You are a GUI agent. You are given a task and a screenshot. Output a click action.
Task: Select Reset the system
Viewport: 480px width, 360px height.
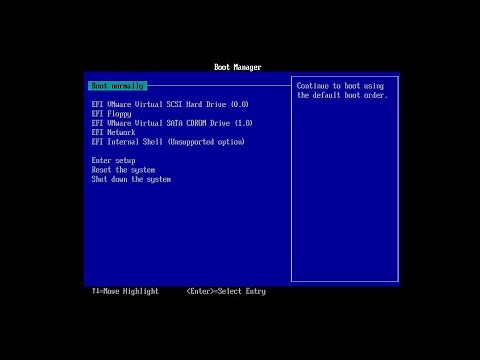[x=123, y=170]
